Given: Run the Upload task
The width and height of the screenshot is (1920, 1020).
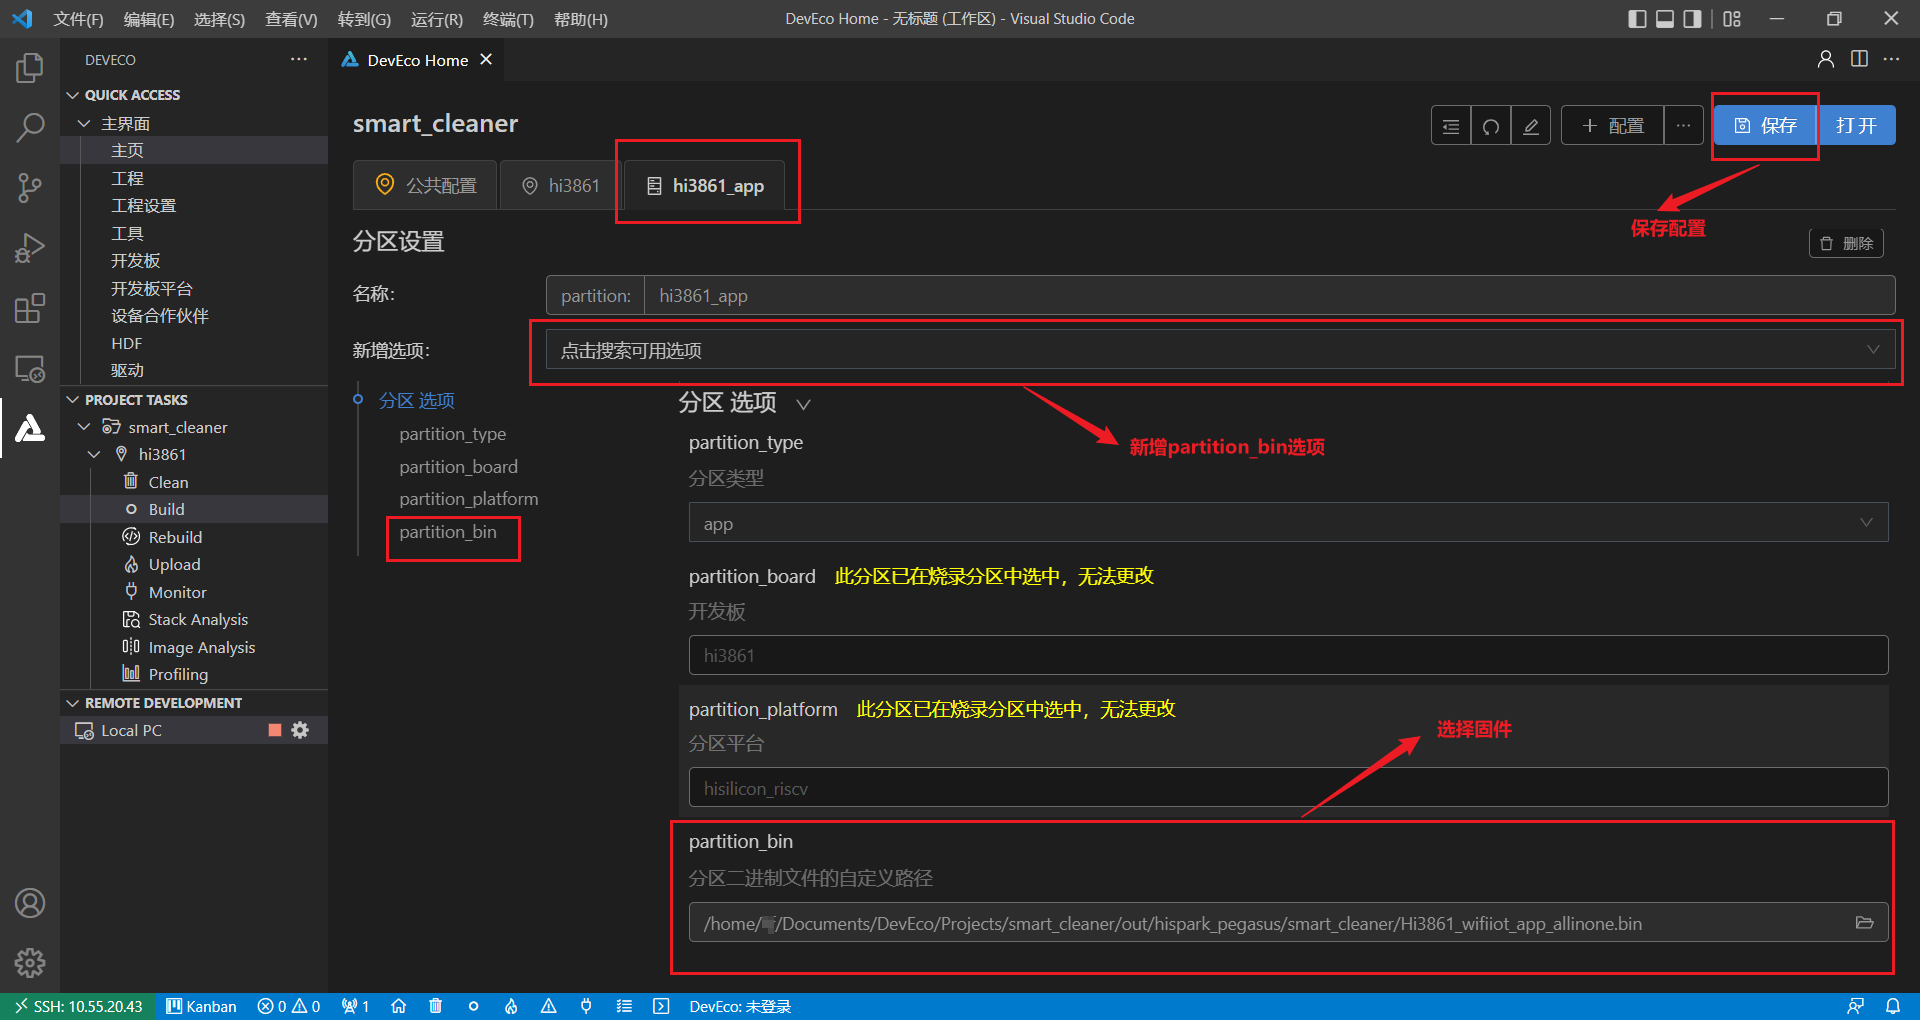Looking at the screenshot, I should pos(174,564).
